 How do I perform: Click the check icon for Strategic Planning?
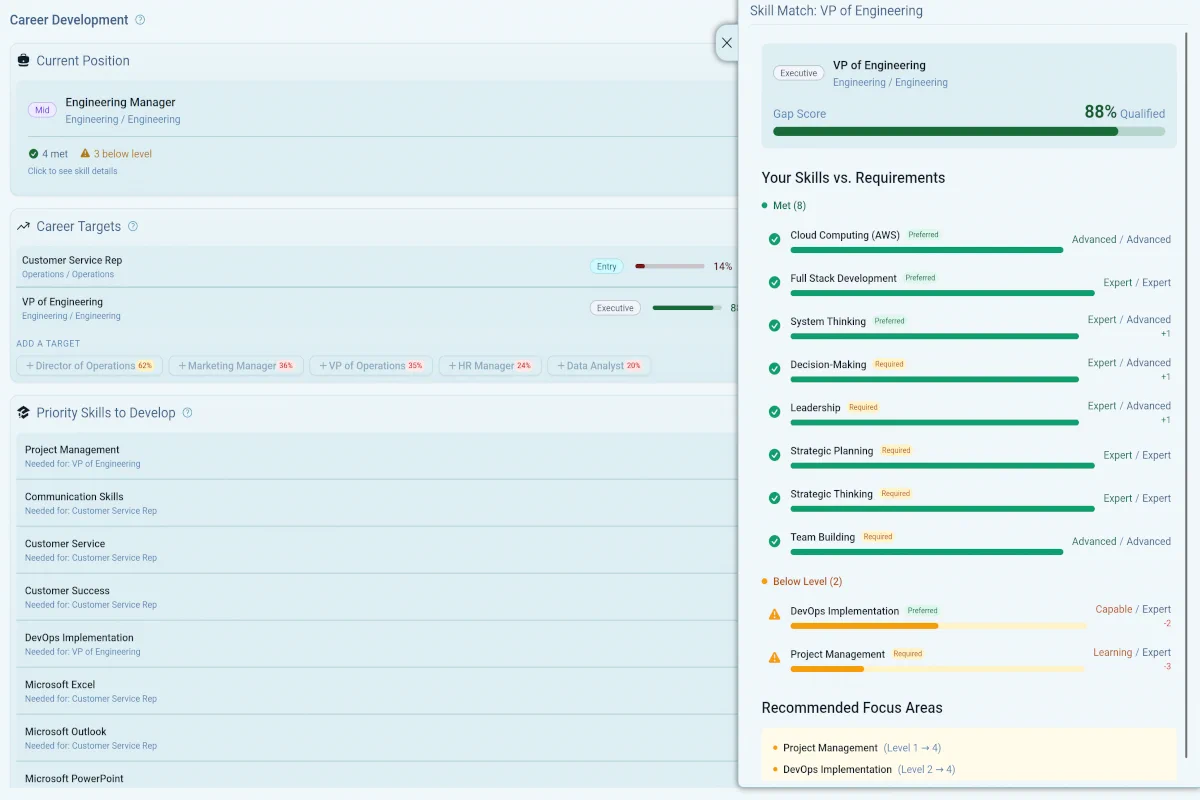774,455
